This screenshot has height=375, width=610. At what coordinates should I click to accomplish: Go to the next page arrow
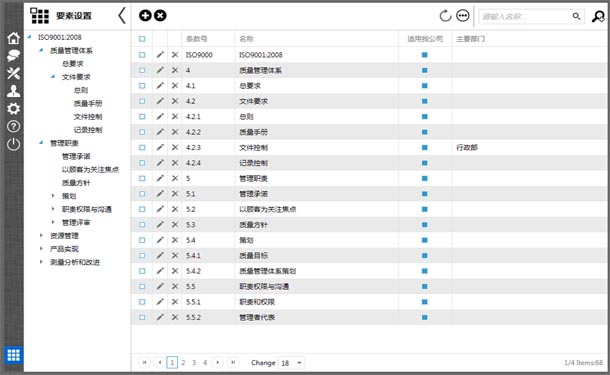click(x=217, y=363)
